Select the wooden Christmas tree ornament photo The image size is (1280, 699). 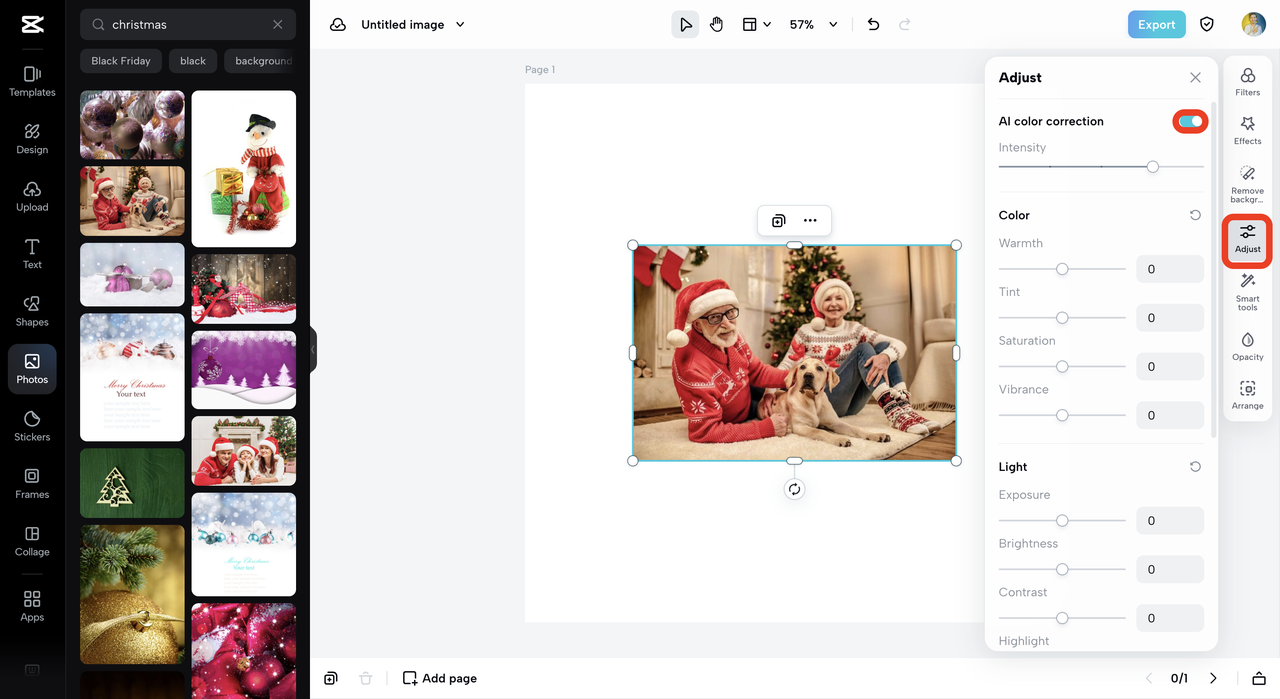[x=132, y=483]
